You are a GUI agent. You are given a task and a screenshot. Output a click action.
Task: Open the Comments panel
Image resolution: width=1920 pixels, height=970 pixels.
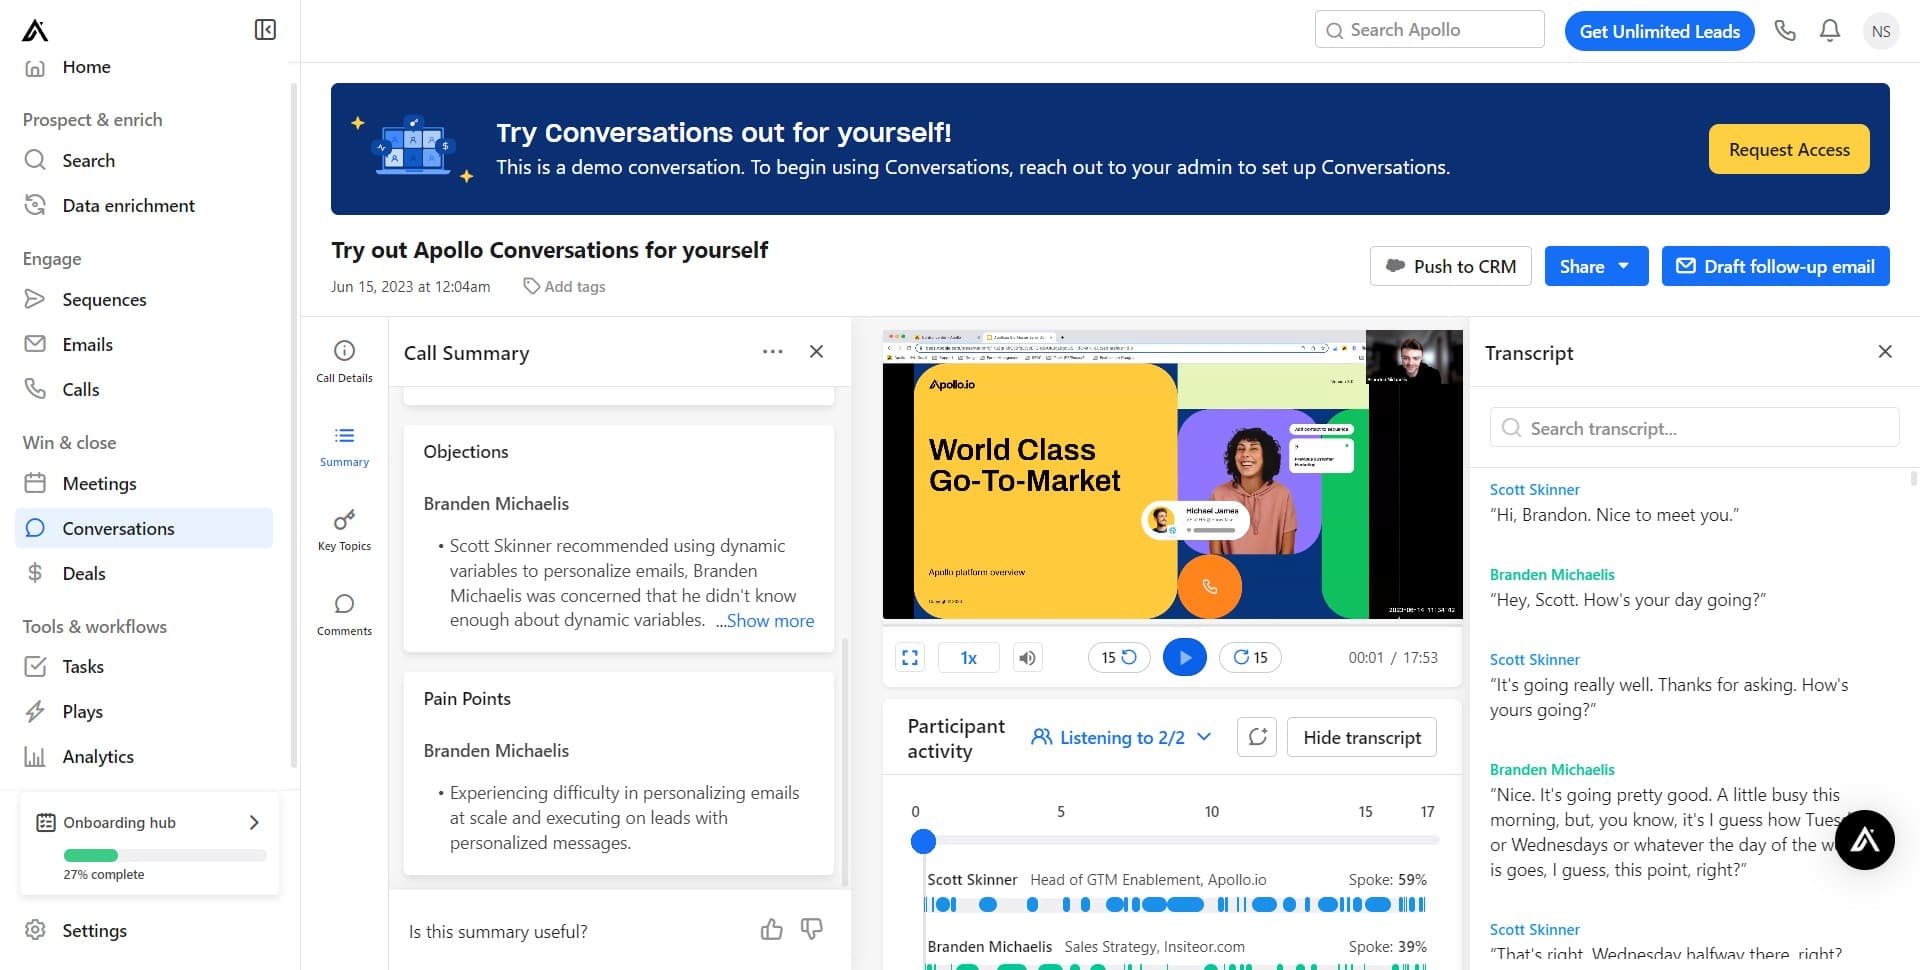pyautogui.click(x=344, y=614)
